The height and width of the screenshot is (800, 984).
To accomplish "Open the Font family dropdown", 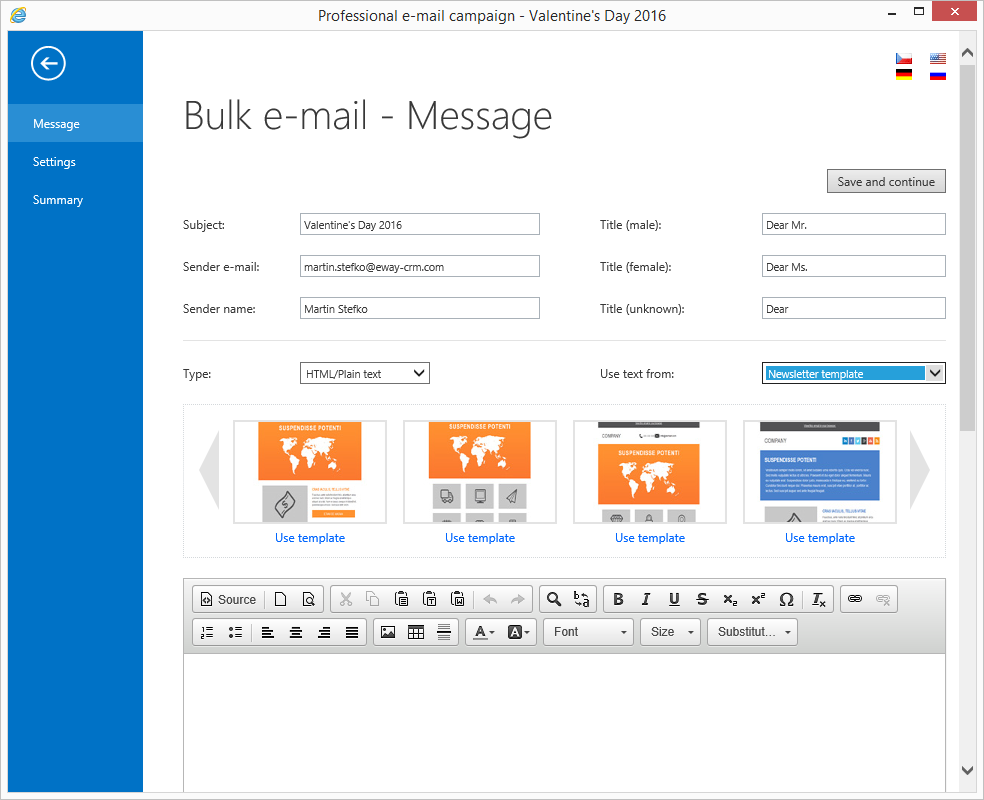I will click(x=588, y=631).
